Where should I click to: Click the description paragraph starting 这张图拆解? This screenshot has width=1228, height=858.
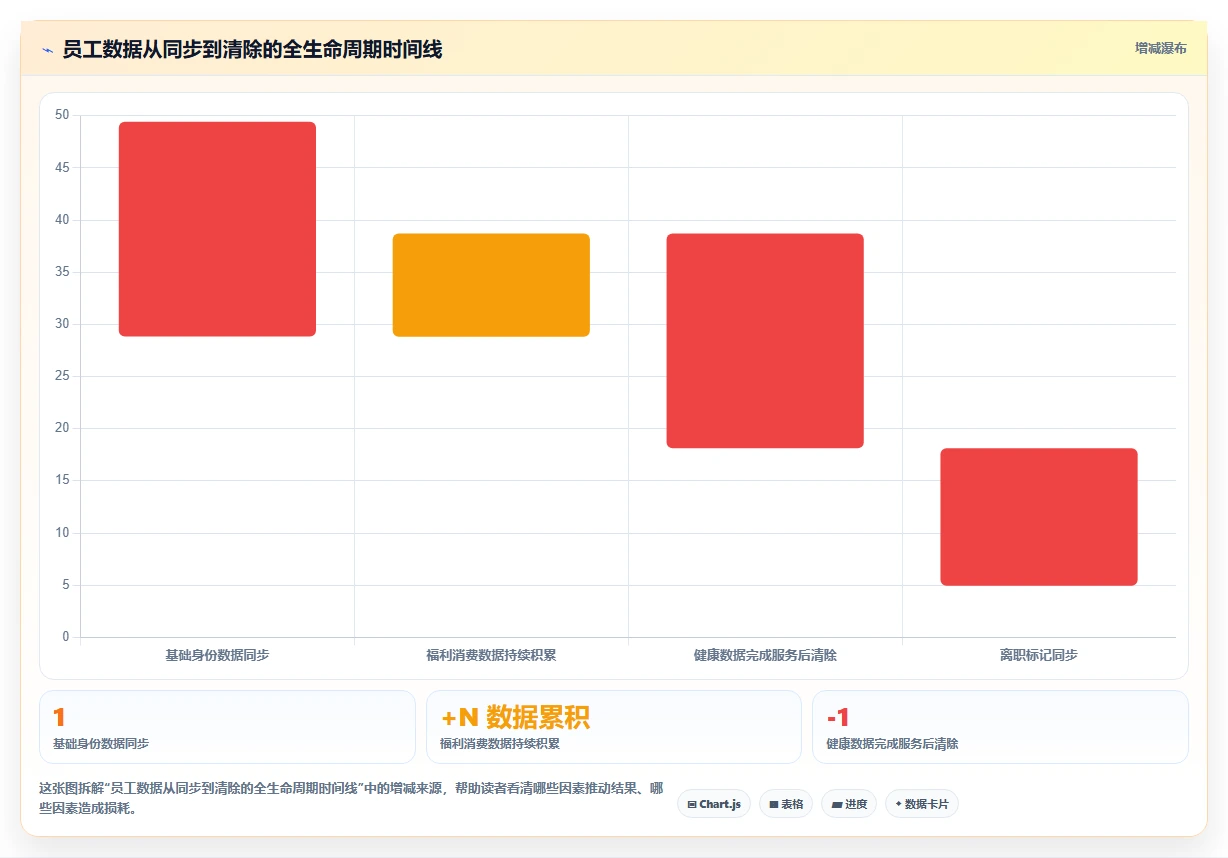[351, 799]
